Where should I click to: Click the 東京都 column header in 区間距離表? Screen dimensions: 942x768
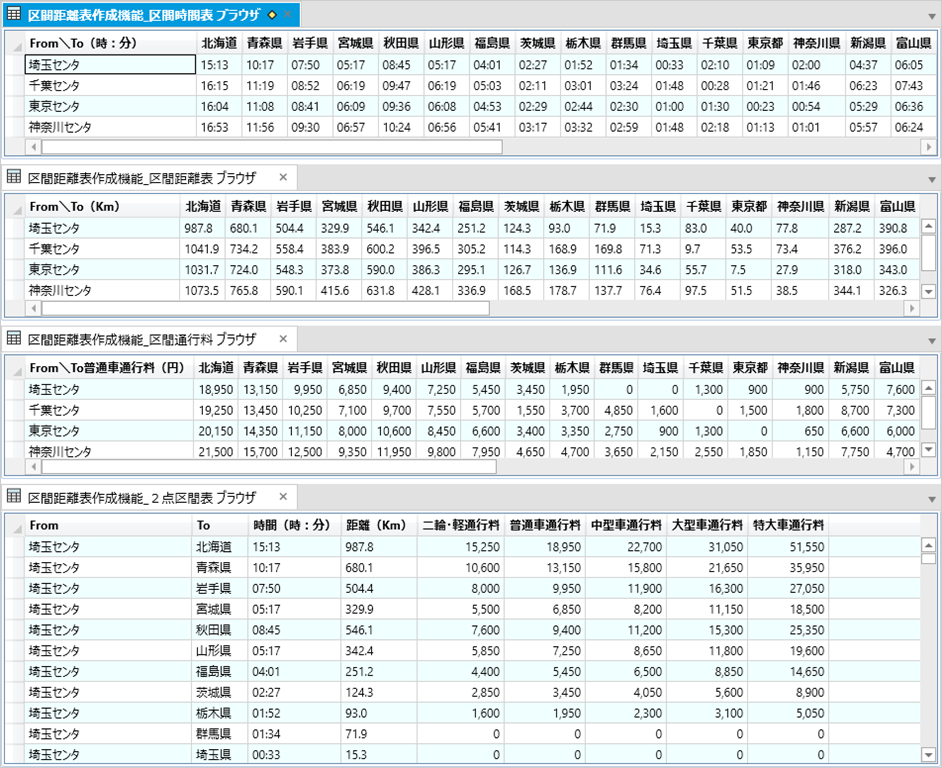tap(749, 207)
